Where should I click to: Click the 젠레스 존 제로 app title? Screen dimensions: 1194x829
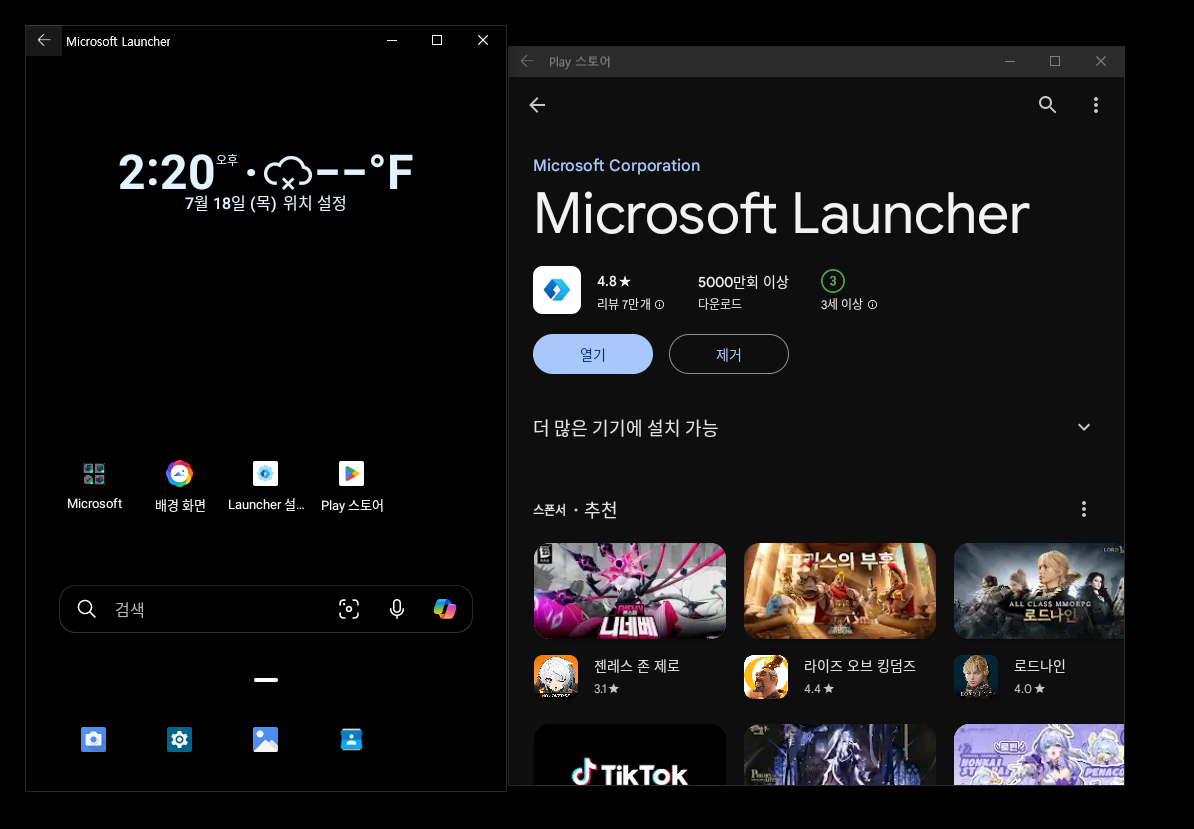tap(637, 666)
